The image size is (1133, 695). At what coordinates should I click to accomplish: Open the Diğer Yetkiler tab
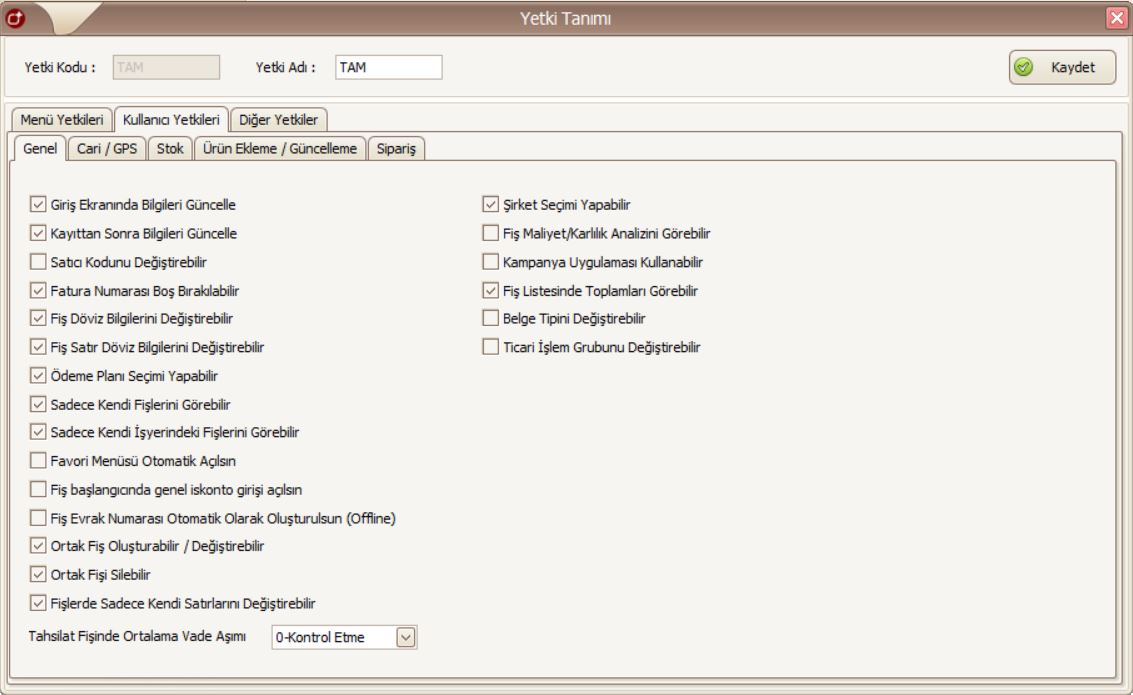278,121
